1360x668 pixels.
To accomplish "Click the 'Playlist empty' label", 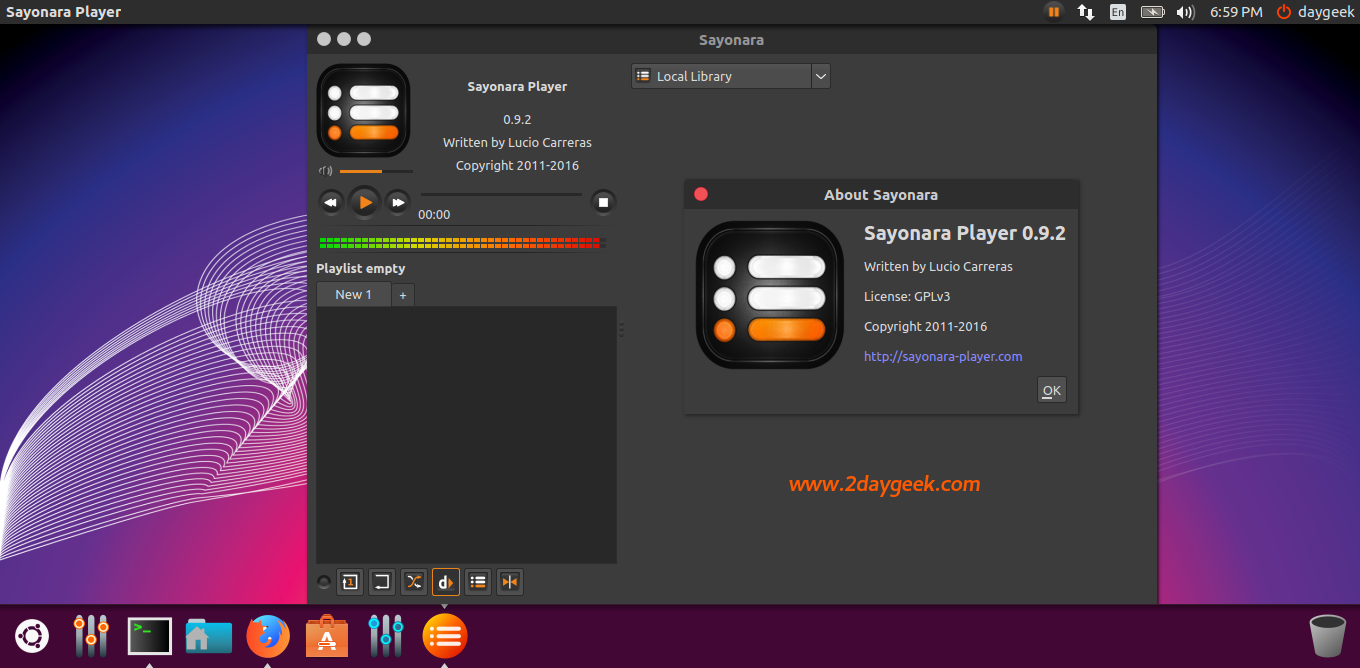I will click(361, 269).
